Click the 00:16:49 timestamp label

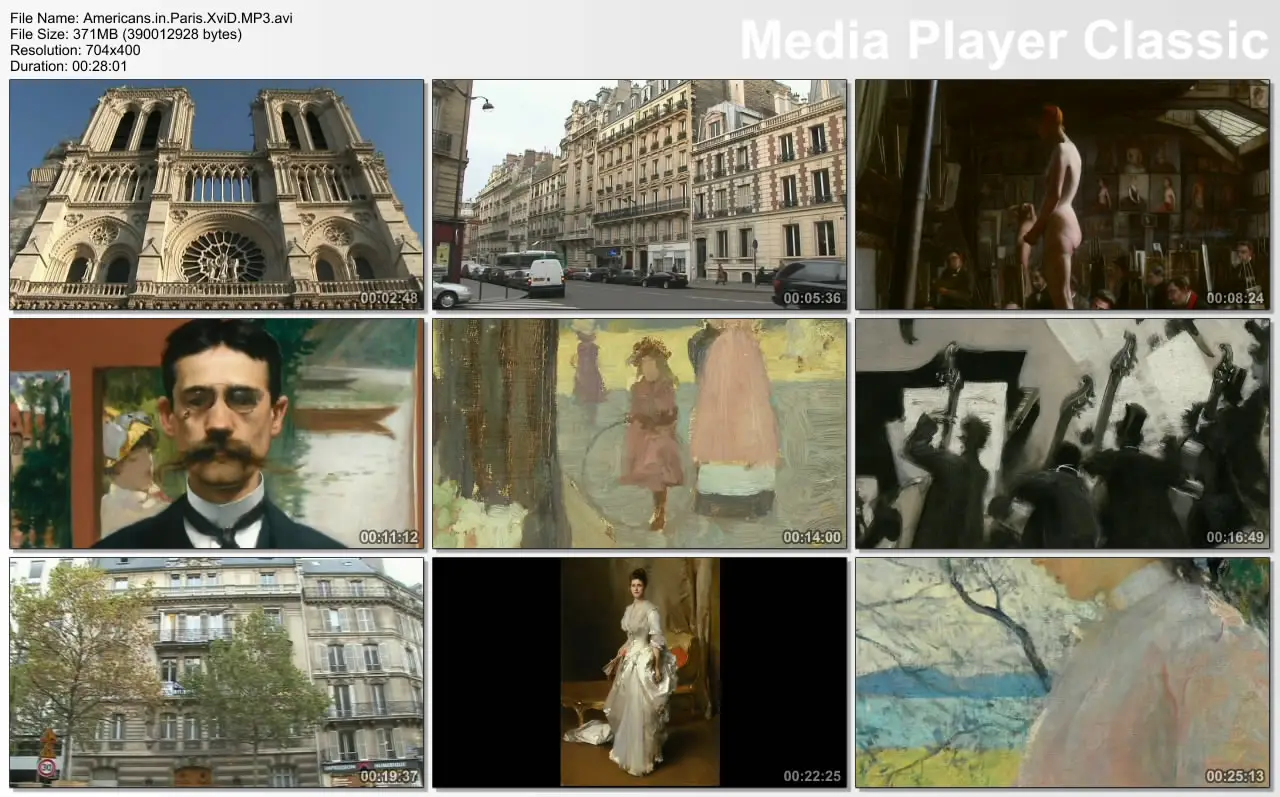[1235, 537]
